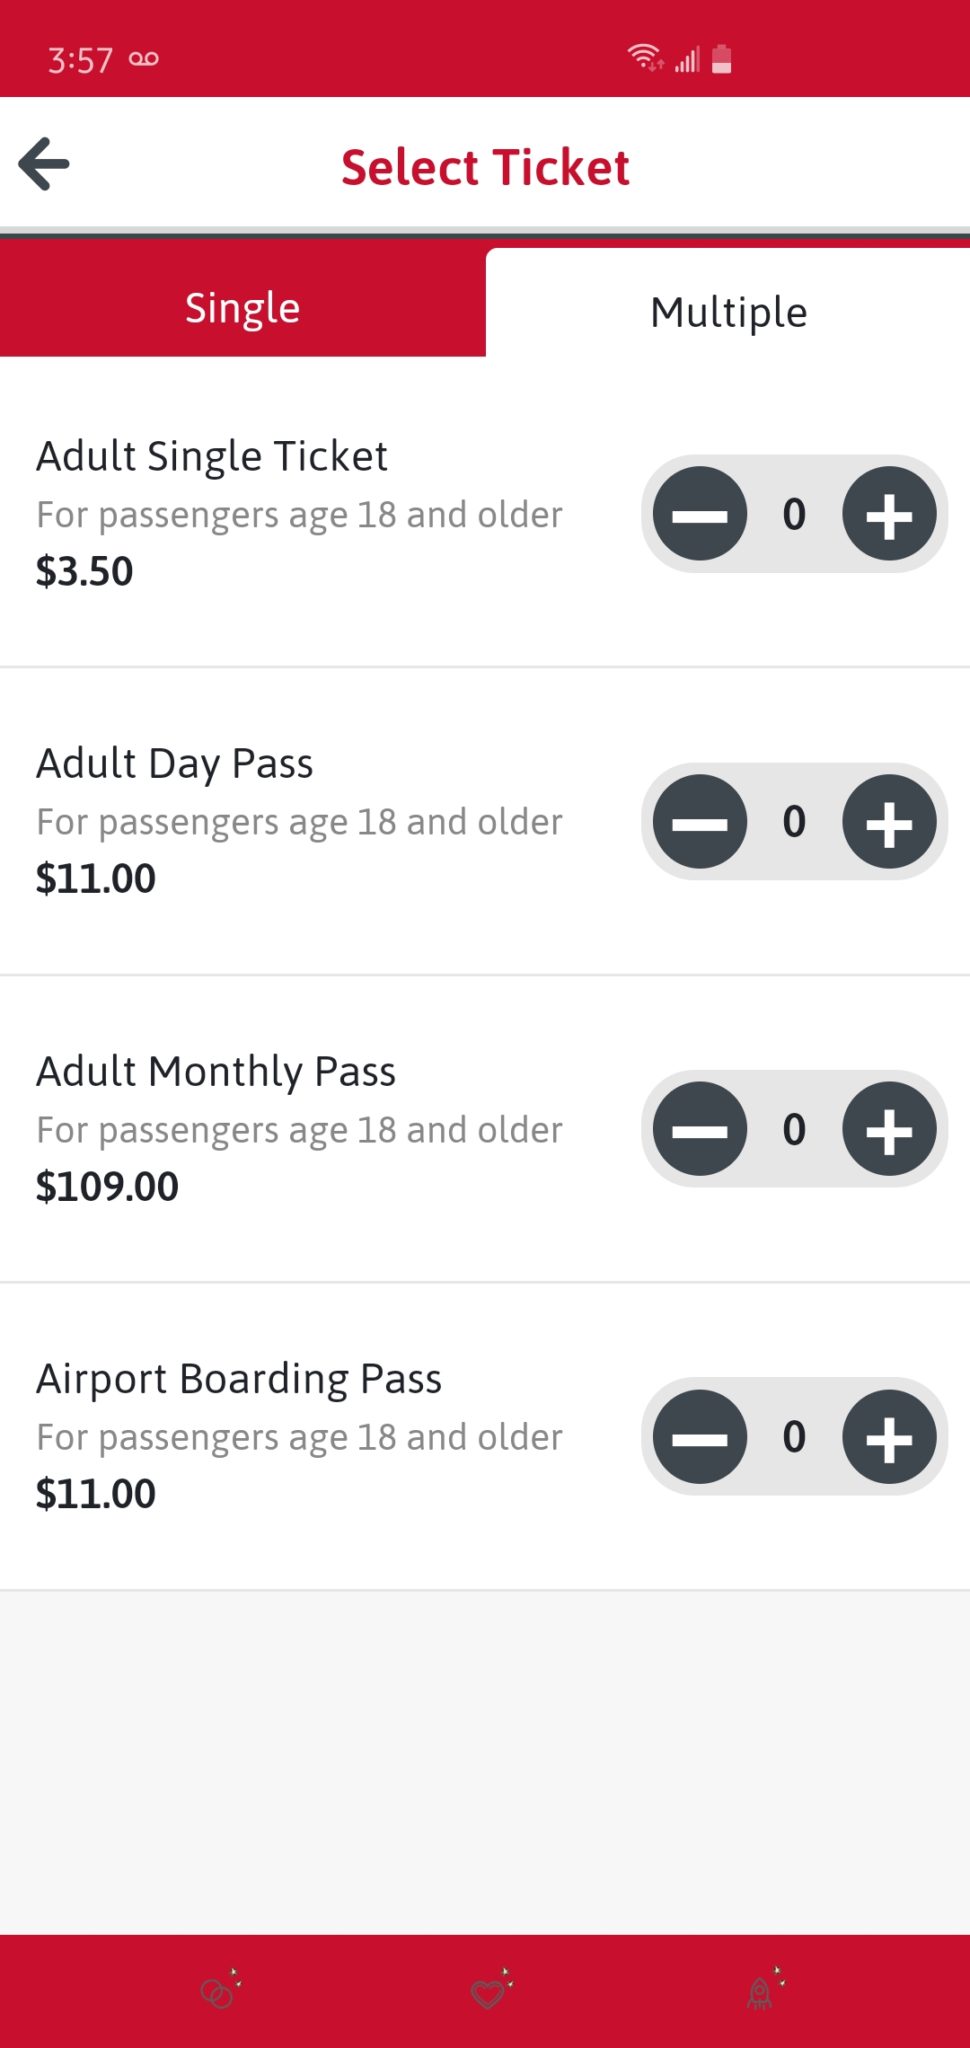
Task: Tap minus for Adult Monthly Pass
Action: (x=700, y=1129)
